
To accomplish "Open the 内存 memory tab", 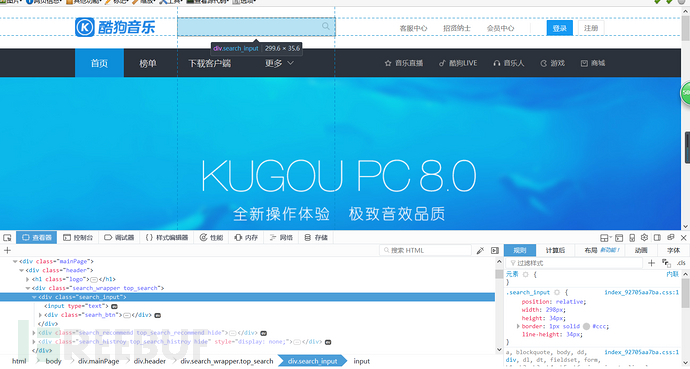I will 246,237.
